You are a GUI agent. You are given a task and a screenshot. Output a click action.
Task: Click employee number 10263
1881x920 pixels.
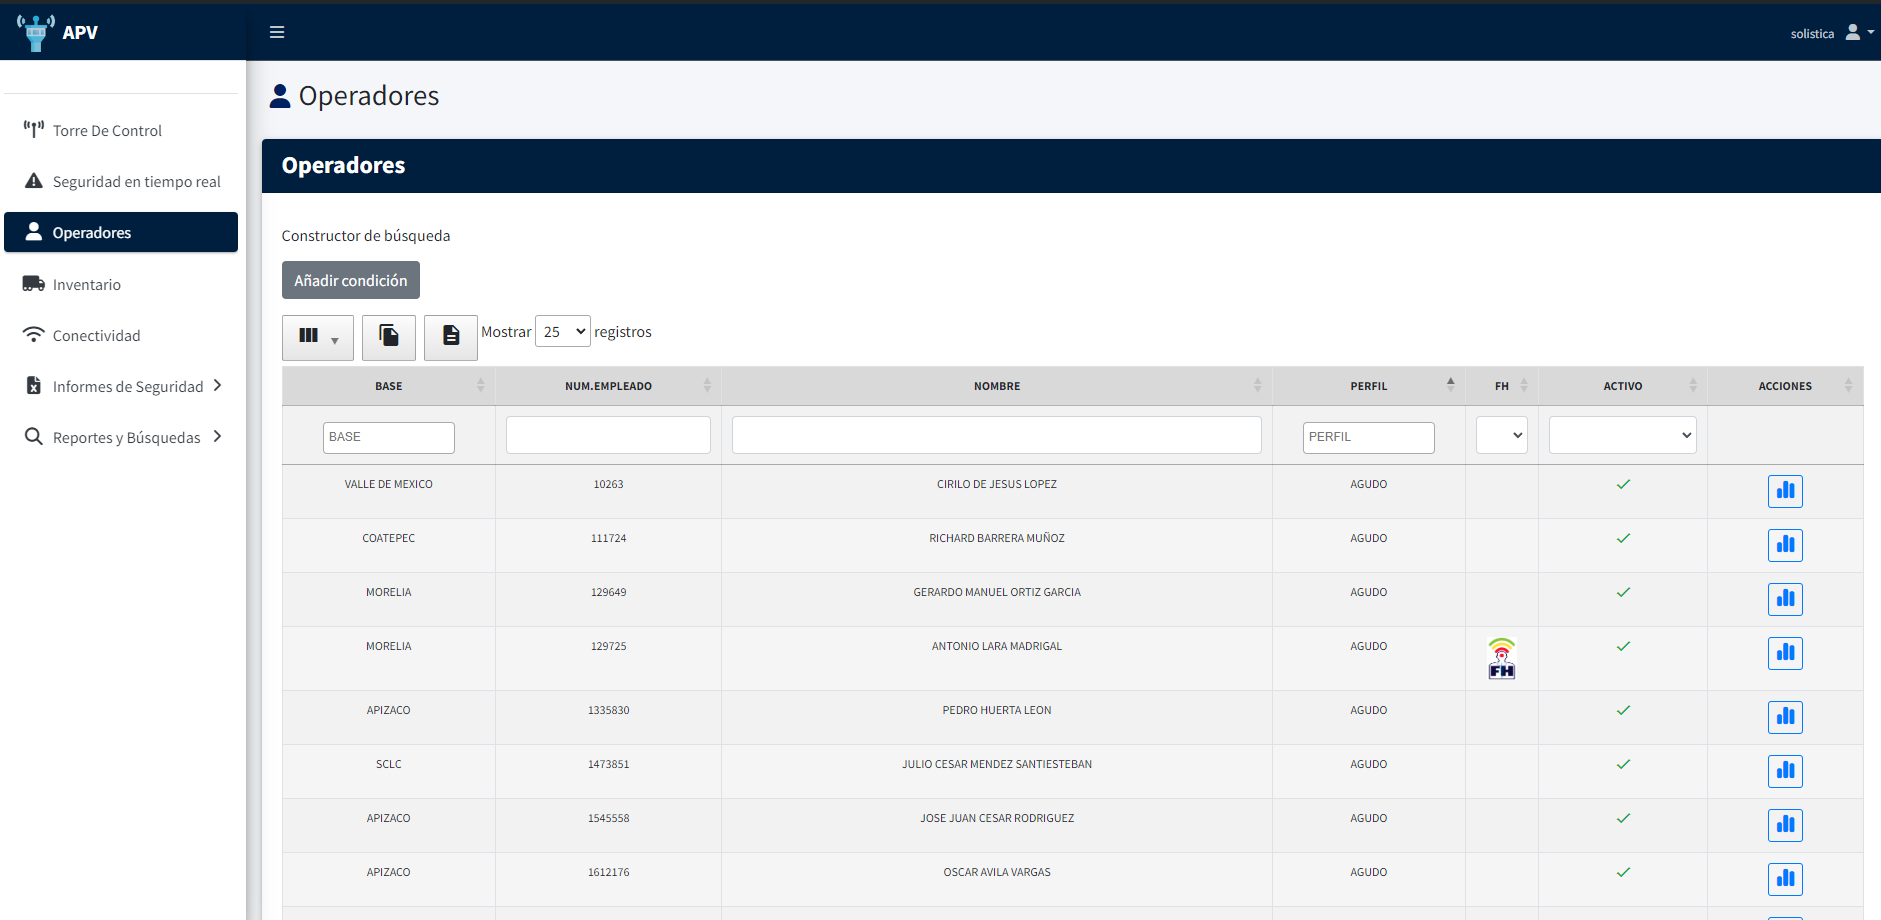tap(608, 484)
